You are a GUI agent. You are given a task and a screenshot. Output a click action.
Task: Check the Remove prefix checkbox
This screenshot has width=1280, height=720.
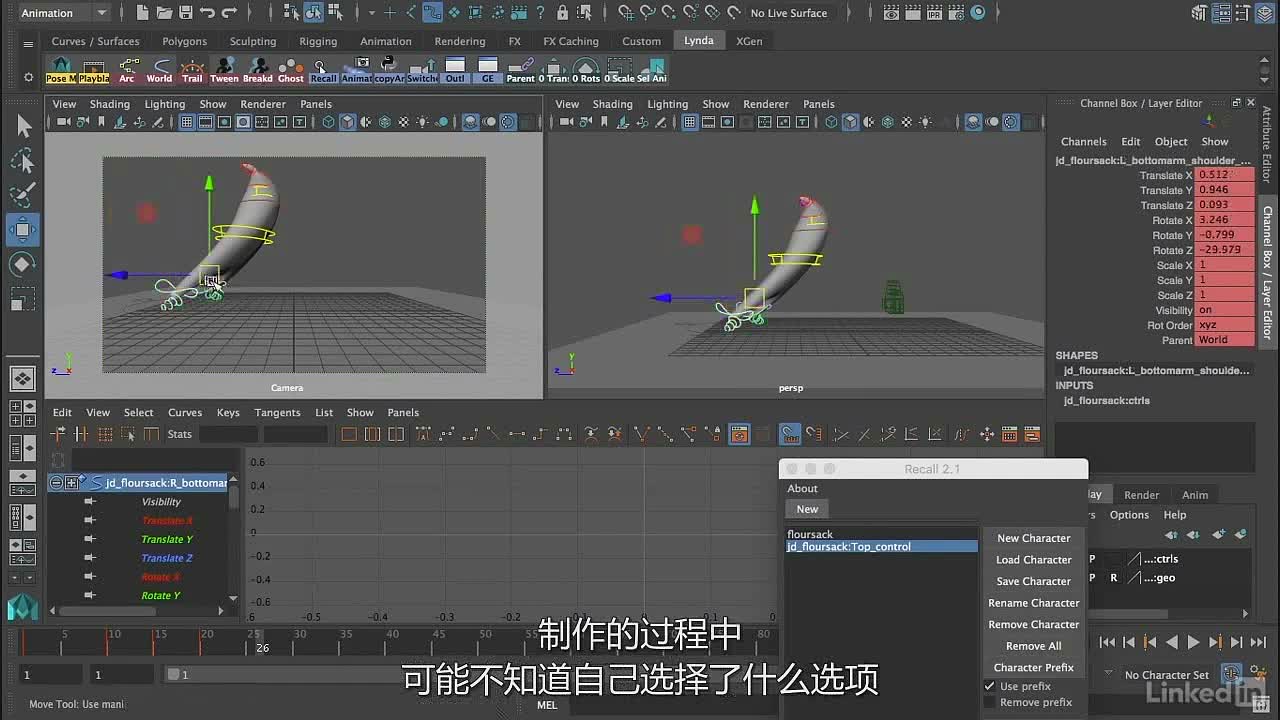pos(990,702)
